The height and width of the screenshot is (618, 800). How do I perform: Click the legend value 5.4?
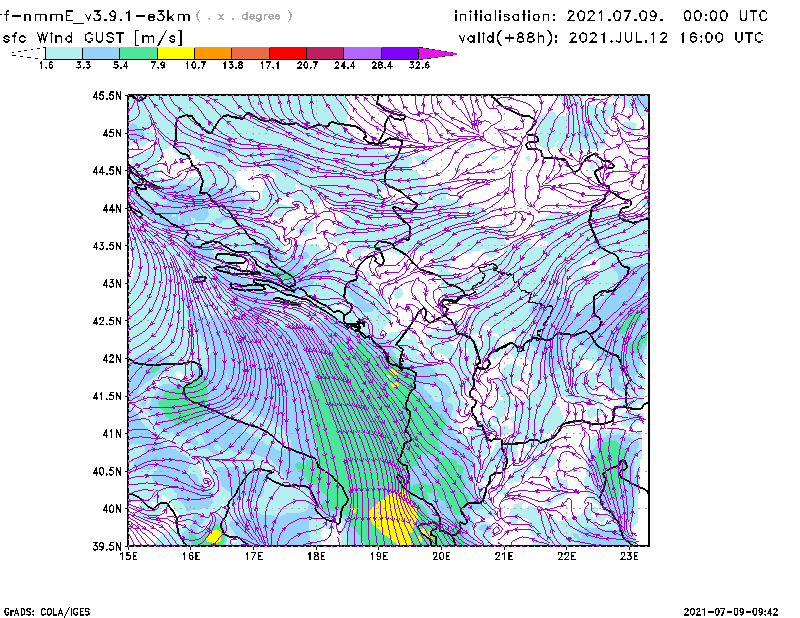tap(120, 65)
